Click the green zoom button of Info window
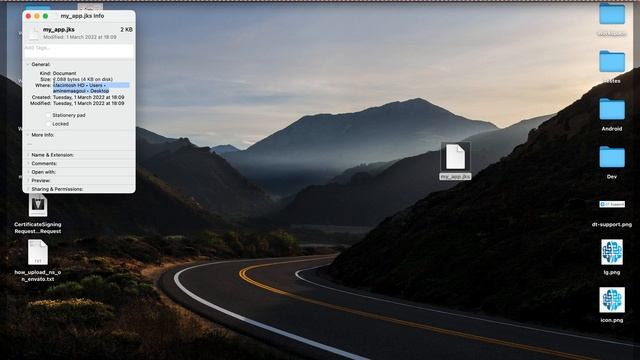Screen dimensions: 640x360 [x=45, y=16]
